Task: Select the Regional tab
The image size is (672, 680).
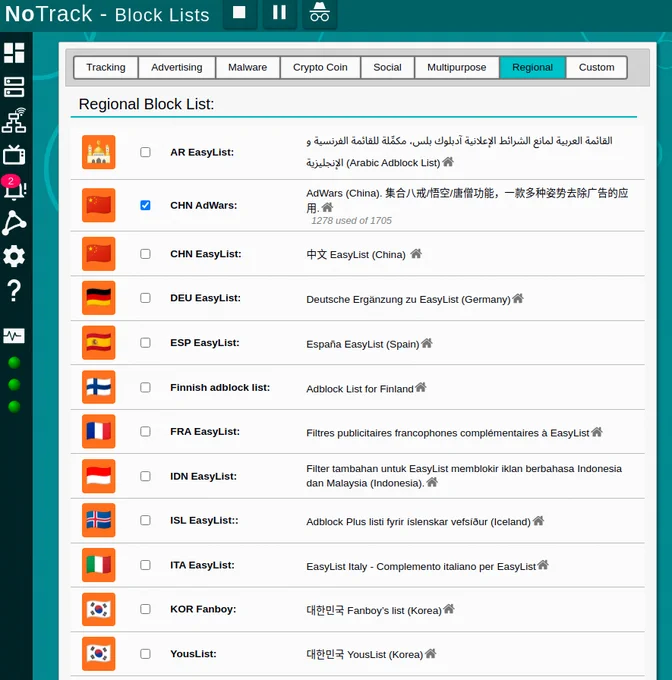Action: point(532,67)
